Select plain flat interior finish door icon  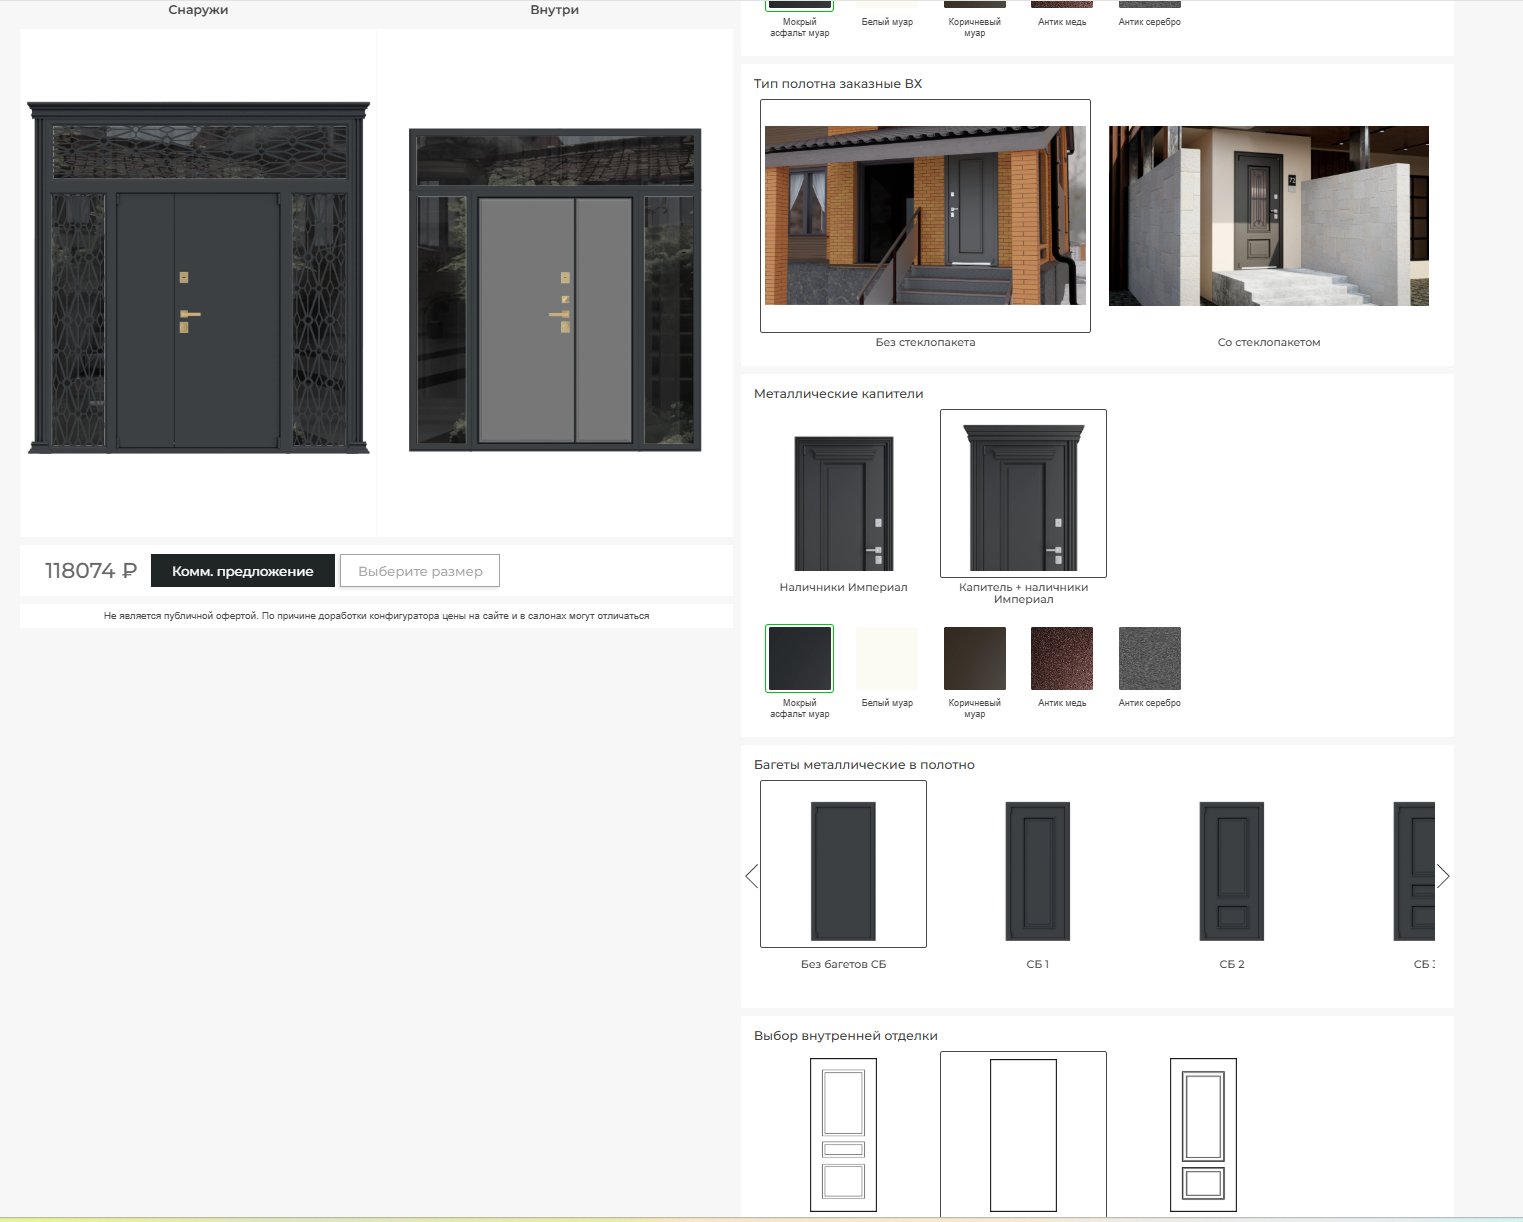pos(1023,1134)
